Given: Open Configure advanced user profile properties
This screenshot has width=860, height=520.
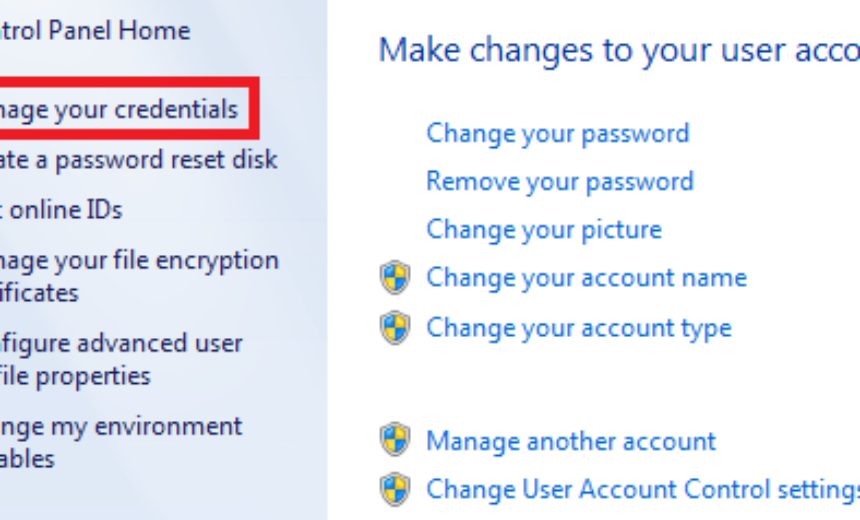Looking at the screenshot, I should pos(121,360).
